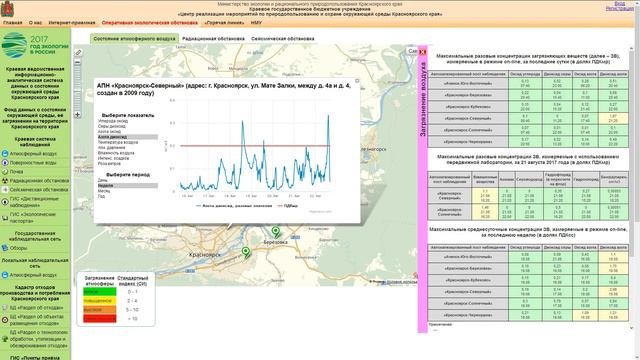Click the БД «Раздел о технологиях обработки» icon
640x360 pixels.
(x=5, y=339)
